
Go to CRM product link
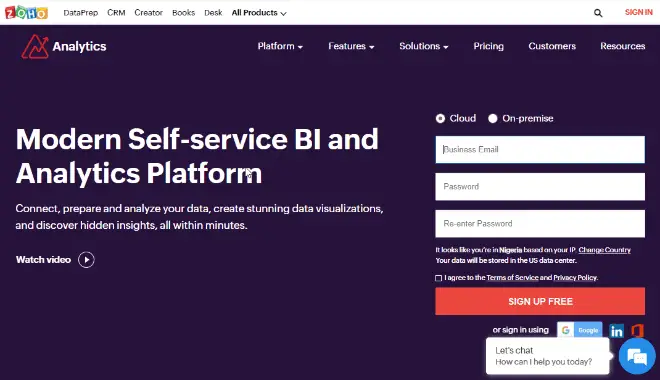(116, 13)
